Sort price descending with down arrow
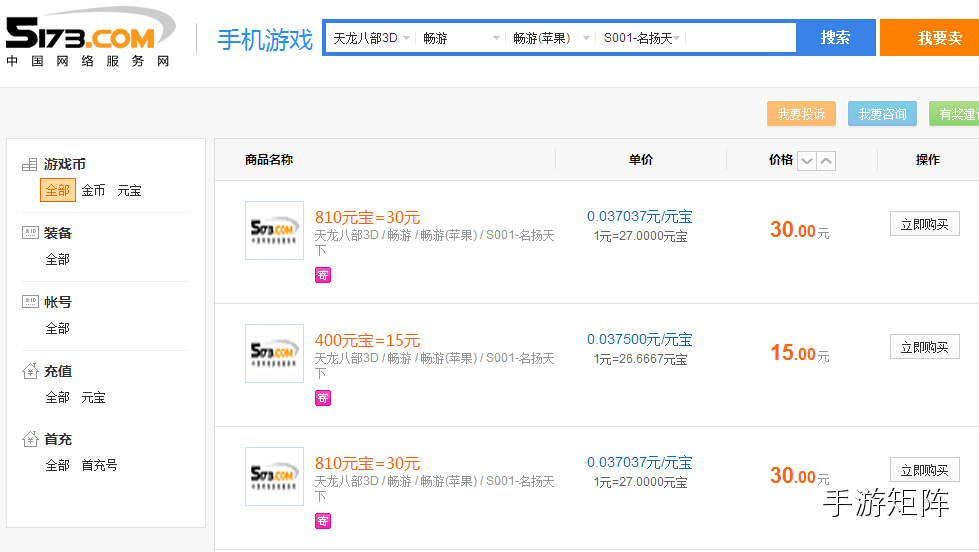 click(x=807, y=161)
